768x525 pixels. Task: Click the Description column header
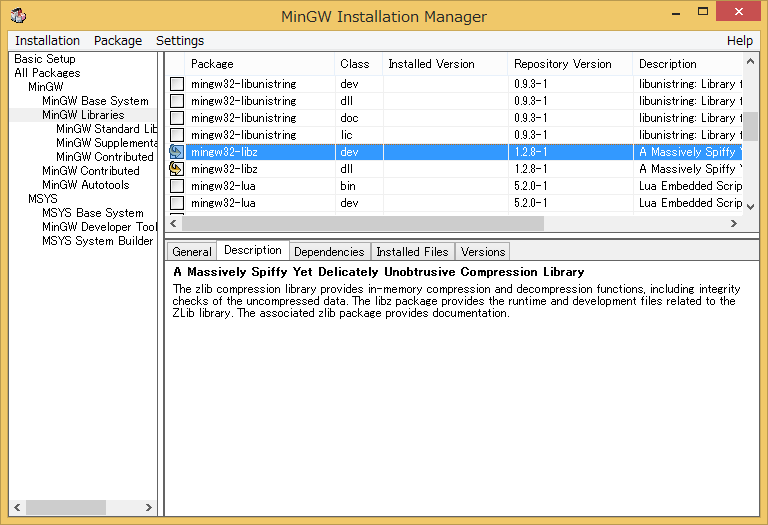tap(688, 64)
